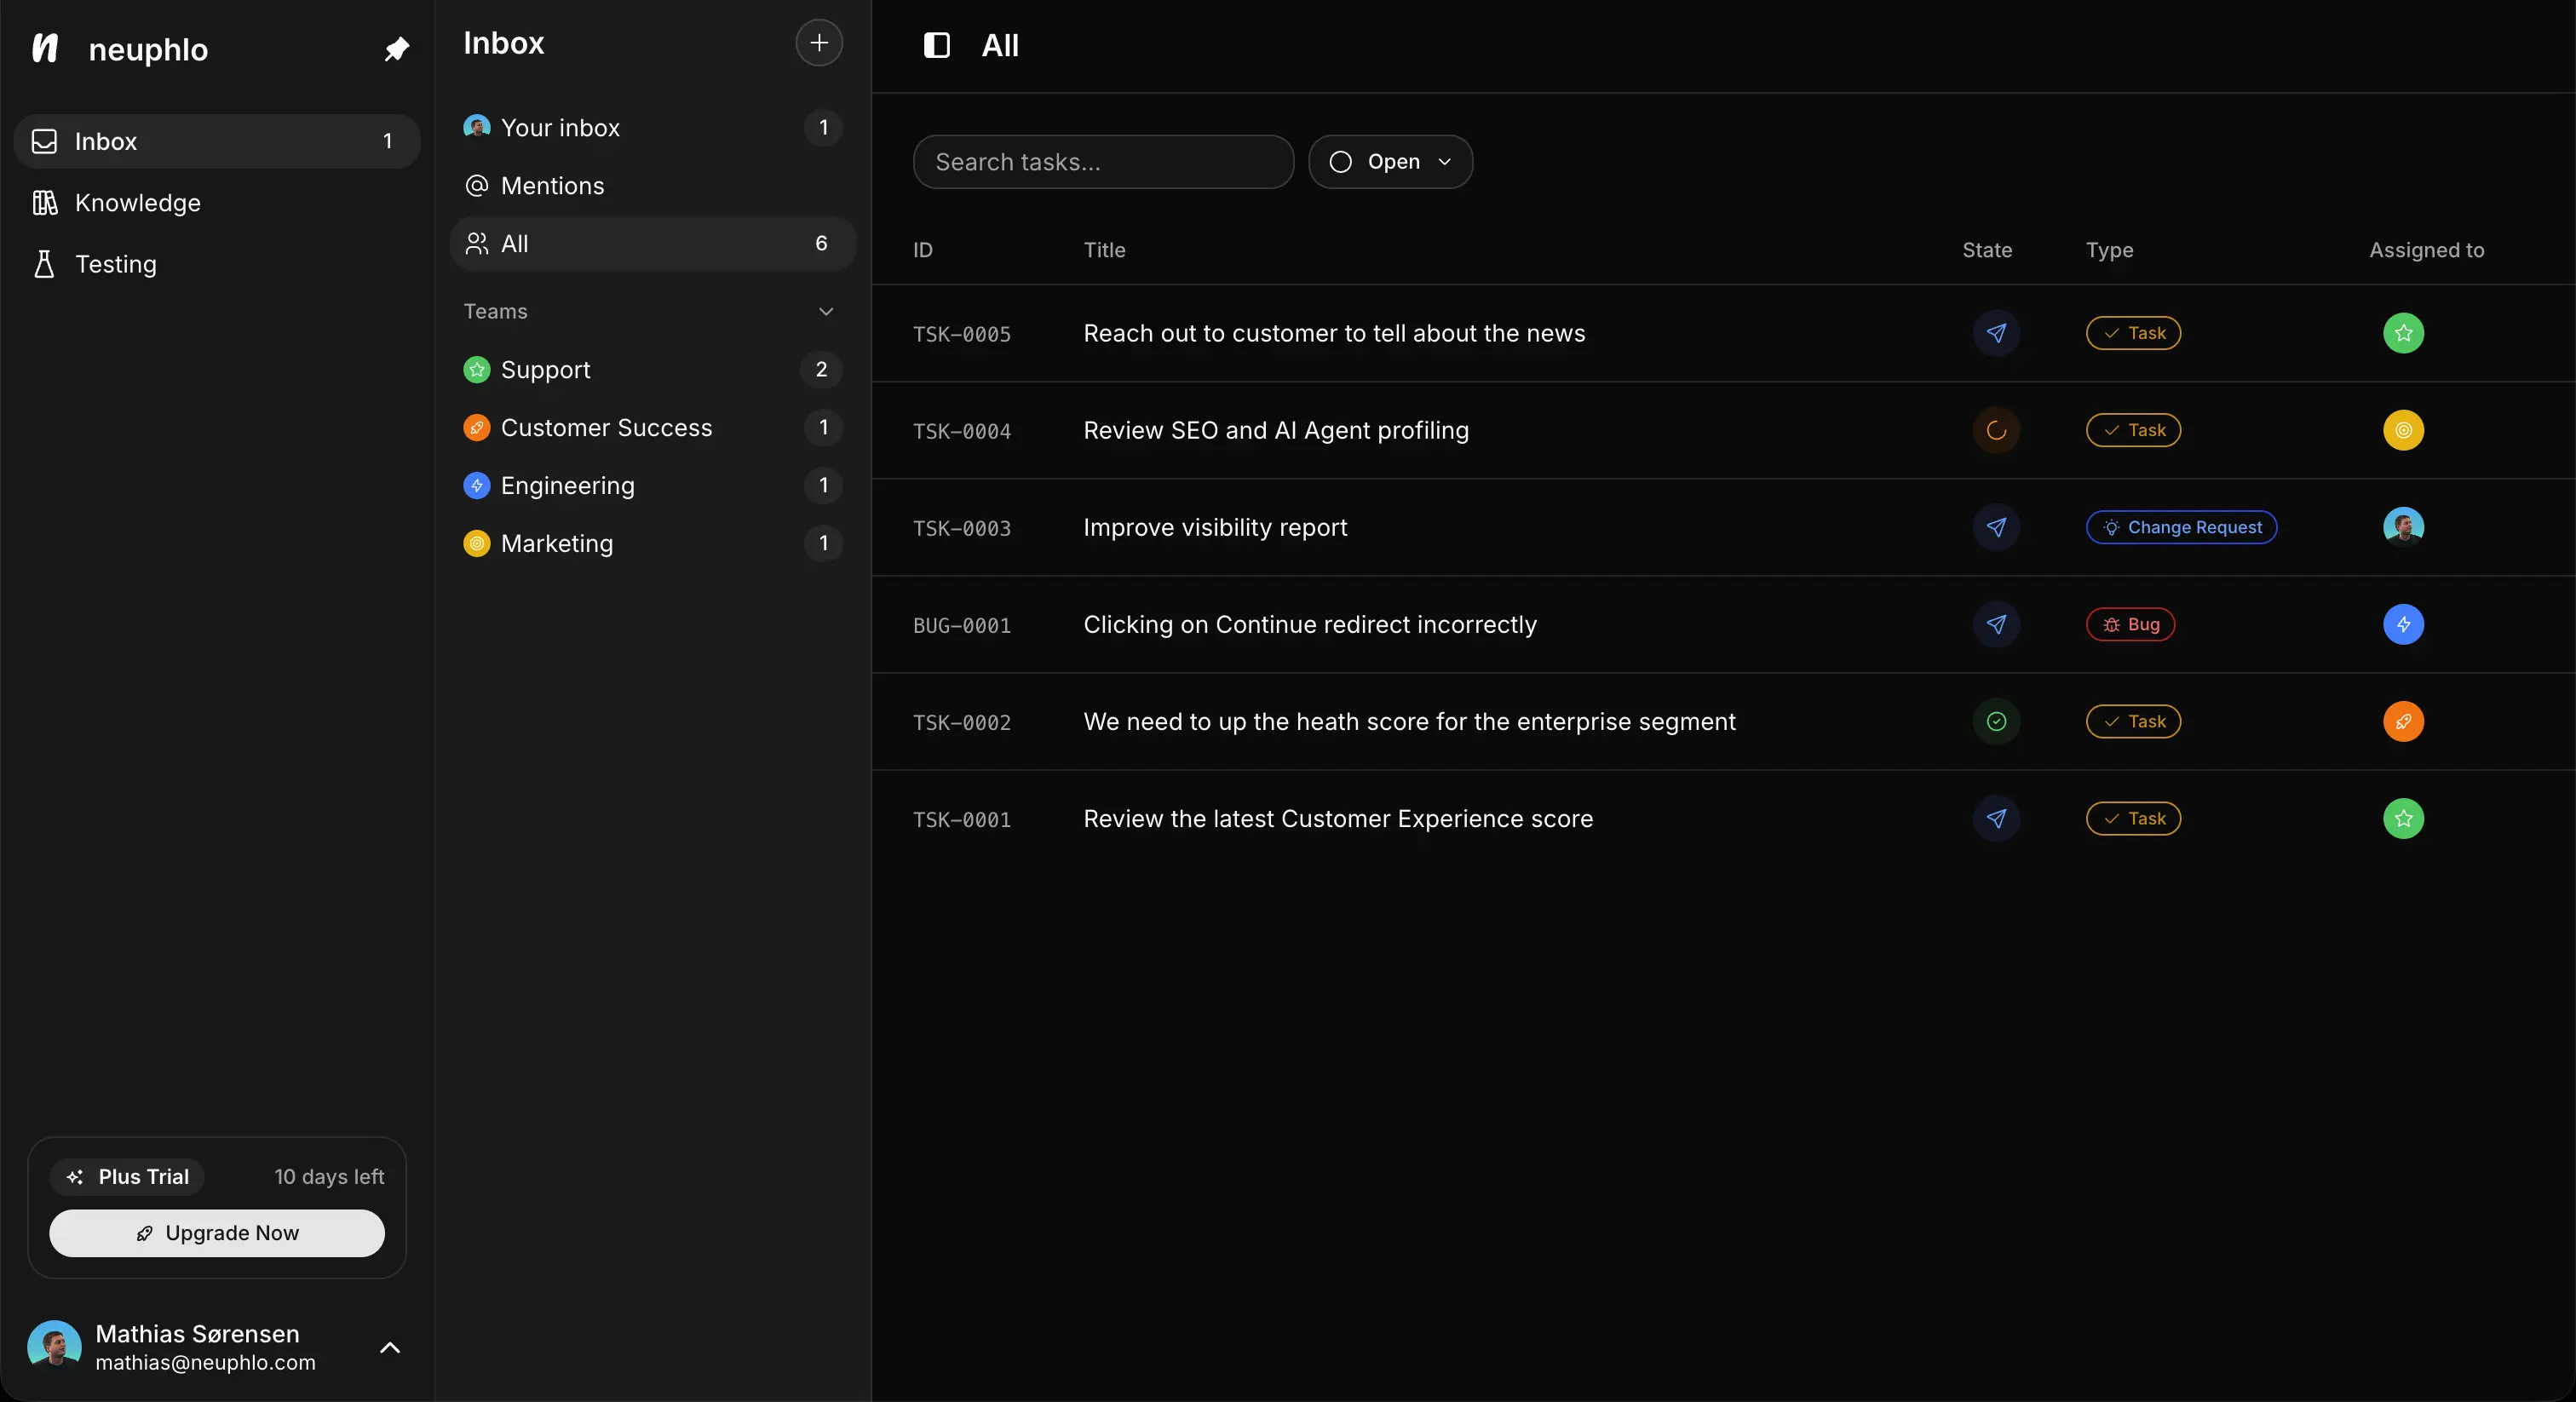Select the Support team star icon

coord(477,370)
